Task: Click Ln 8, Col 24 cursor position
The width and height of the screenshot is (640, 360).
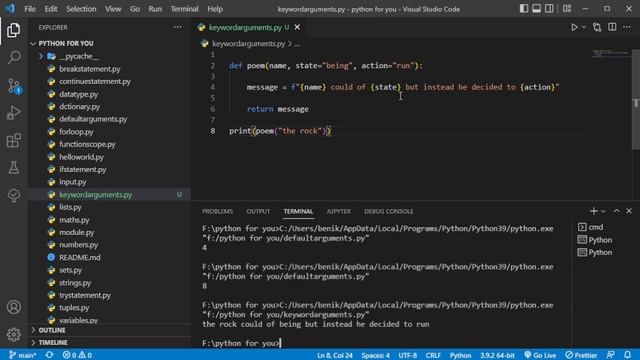Action: pos(335,355)
